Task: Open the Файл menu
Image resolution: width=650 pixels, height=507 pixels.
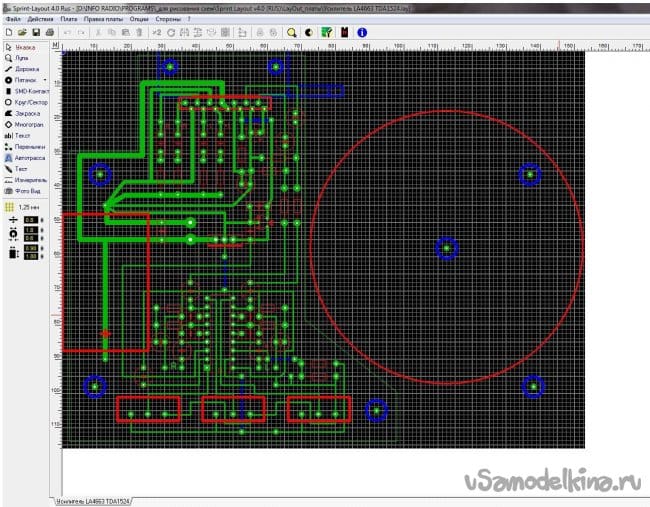Action: (x=12, y=19)
